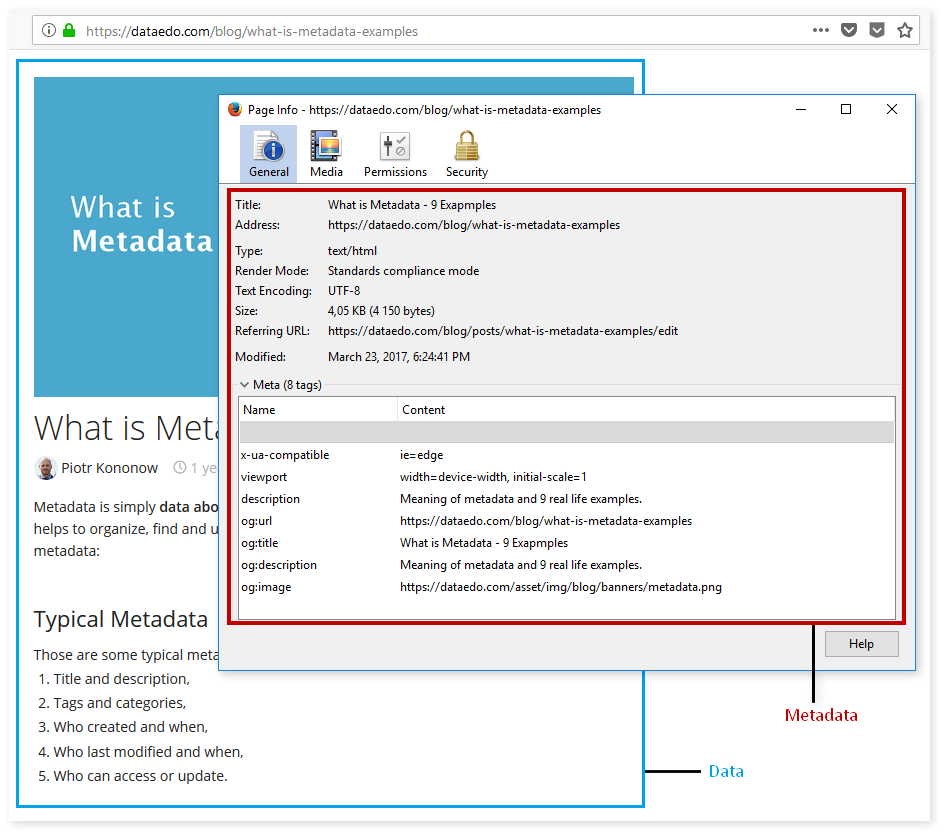This screenshot has height=834, width=945.
Task: Maximize the Page Info window
Action: [x=846, y=110]
